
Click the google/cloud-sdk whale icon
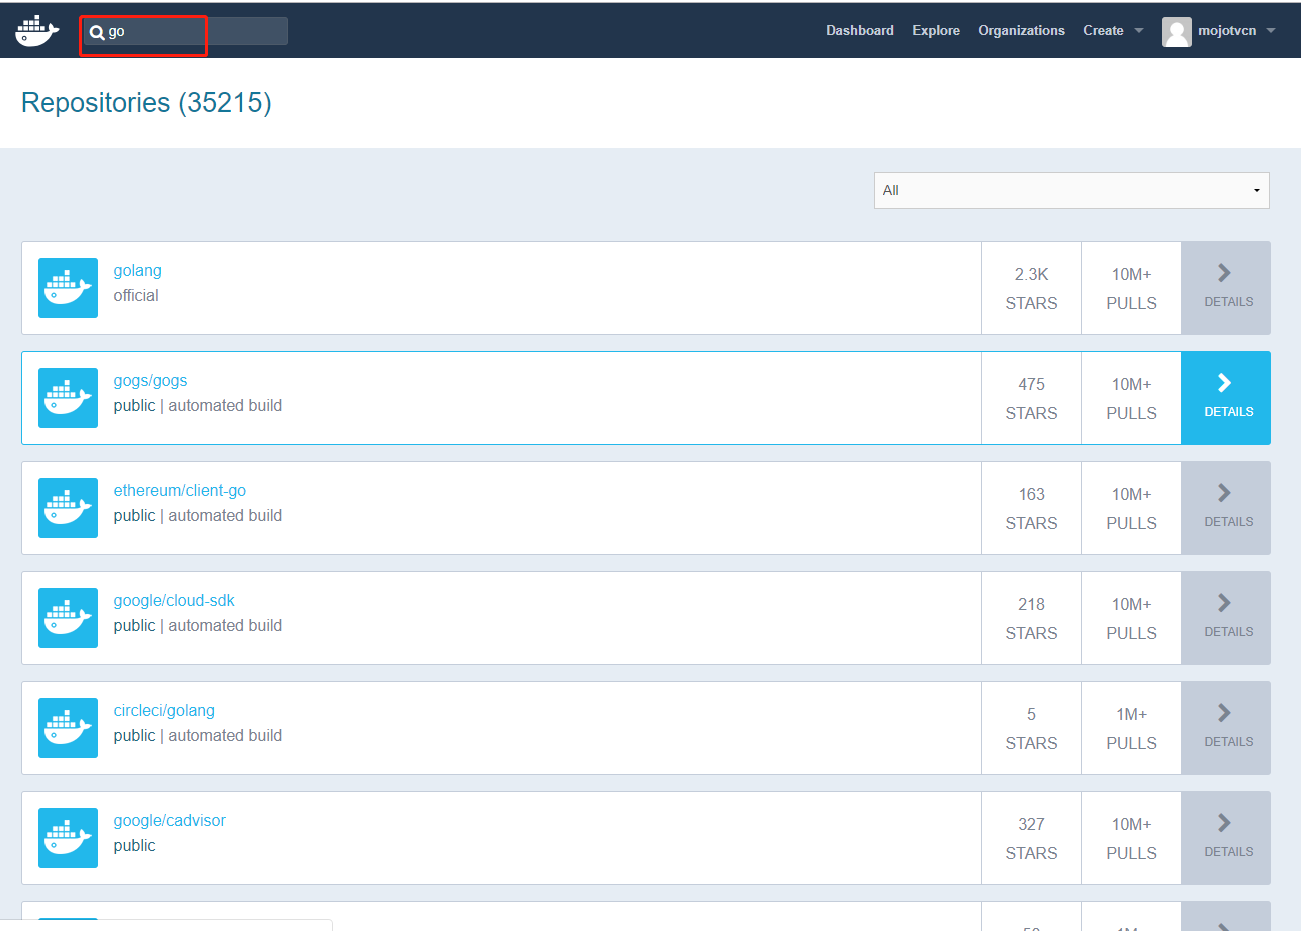[68, 618]
